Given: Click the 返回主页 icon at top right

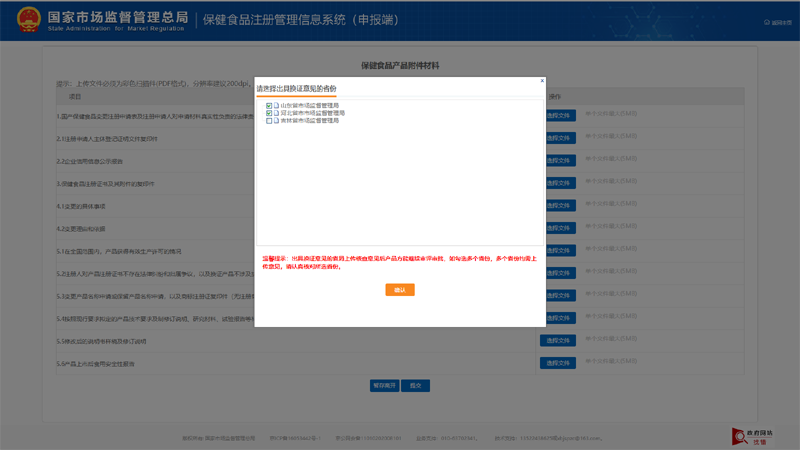Looking at the screenshot, I should click(767, 22).
